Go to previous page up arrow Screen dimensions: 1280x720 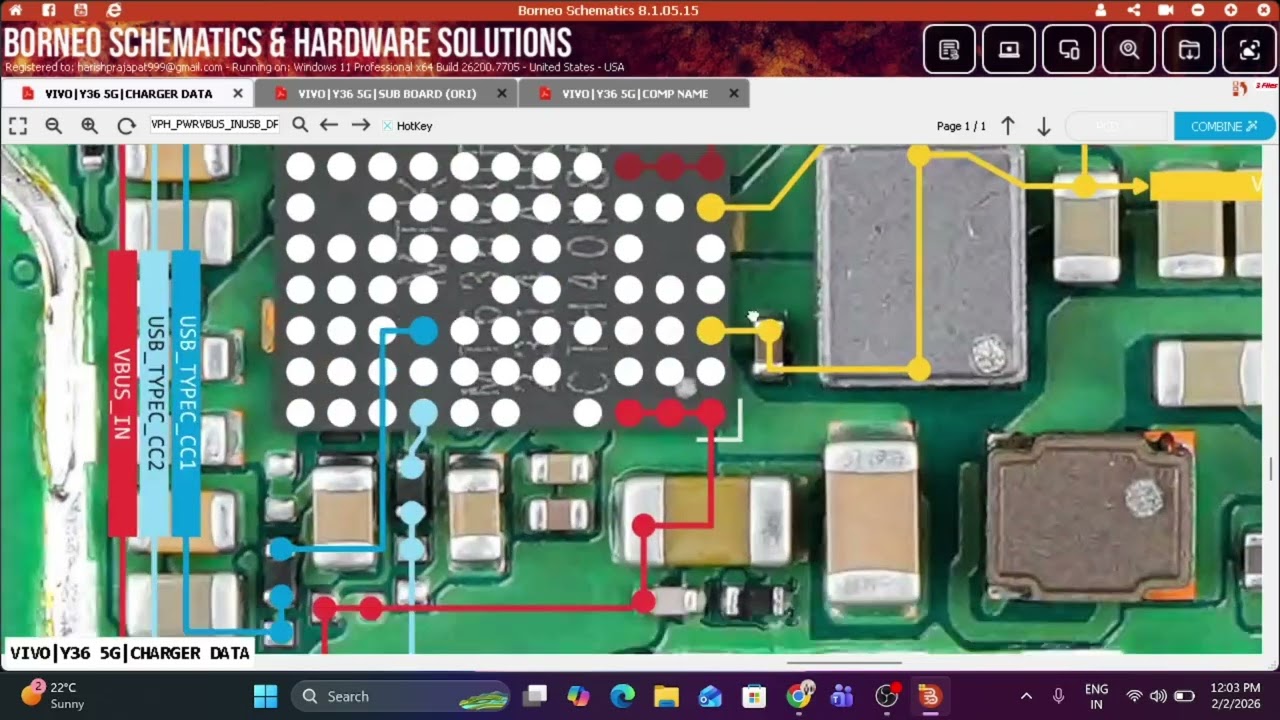[x=1008, y=126]
